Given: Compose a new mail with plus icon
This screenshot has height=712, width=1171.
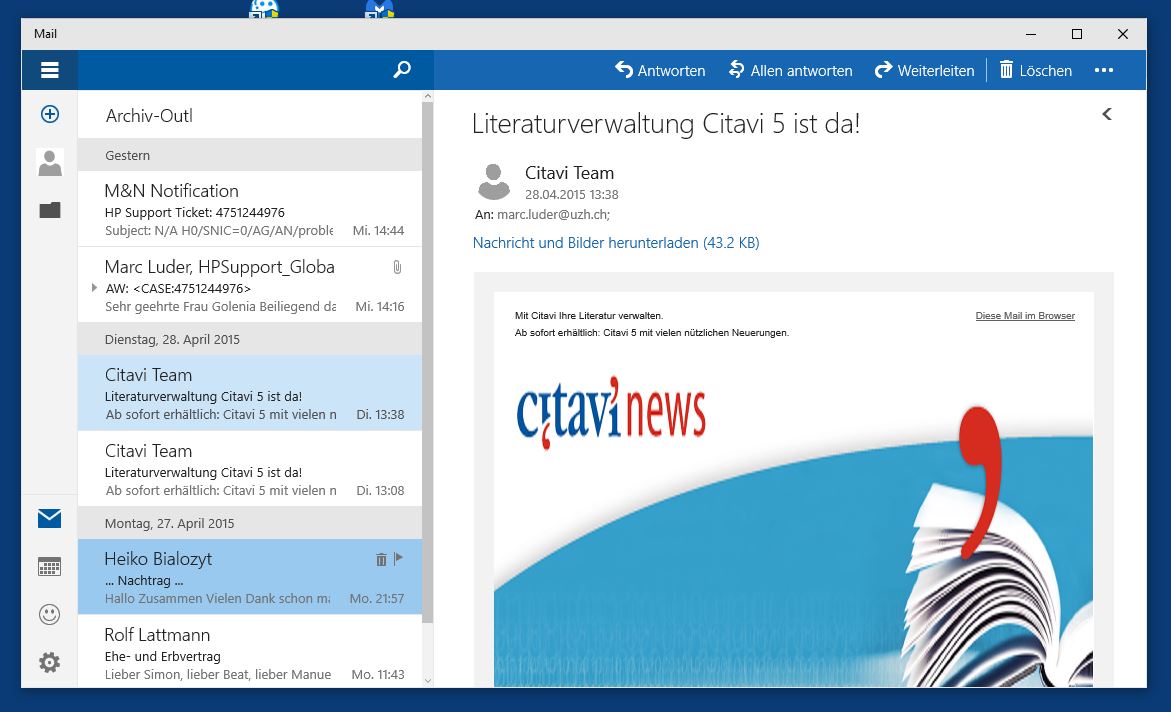Looking at the screenshot, I should (49, 114).
